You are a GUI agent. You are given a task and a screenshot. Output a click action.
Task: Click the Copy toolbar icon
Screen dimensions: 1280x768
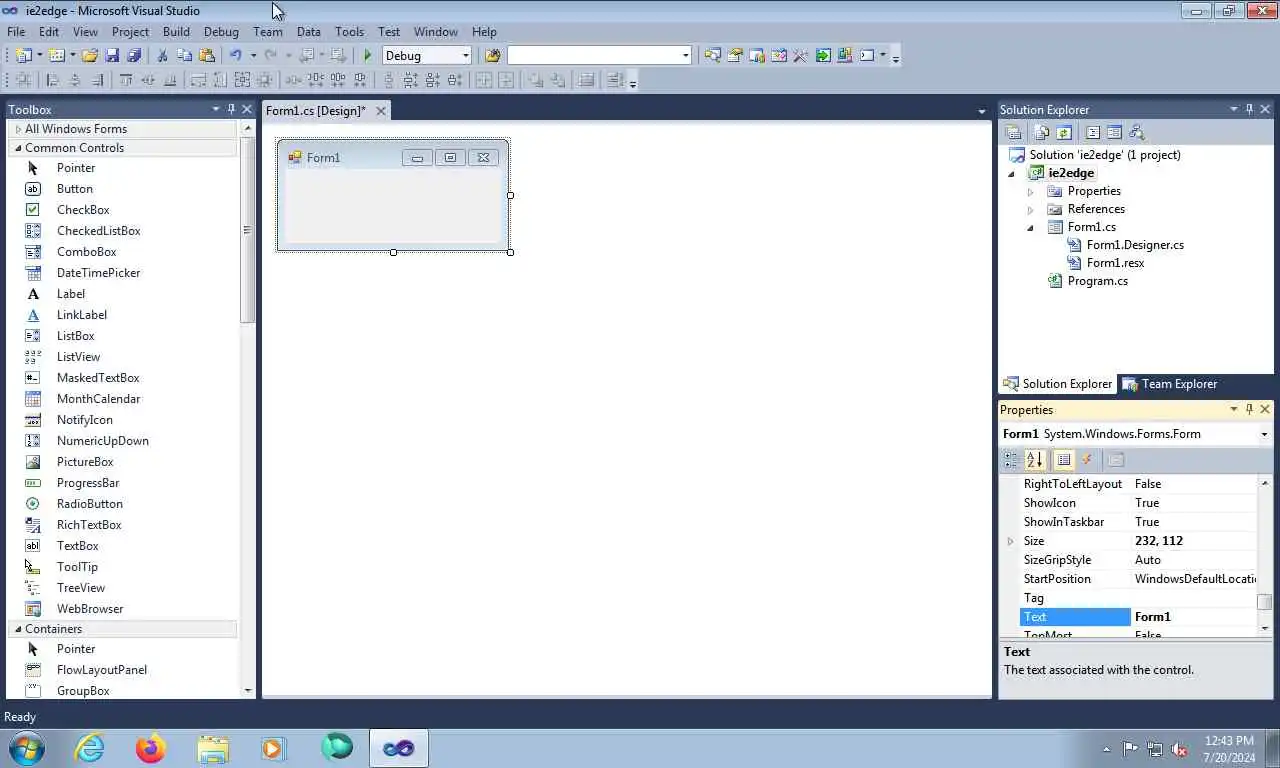coord(184,55)
